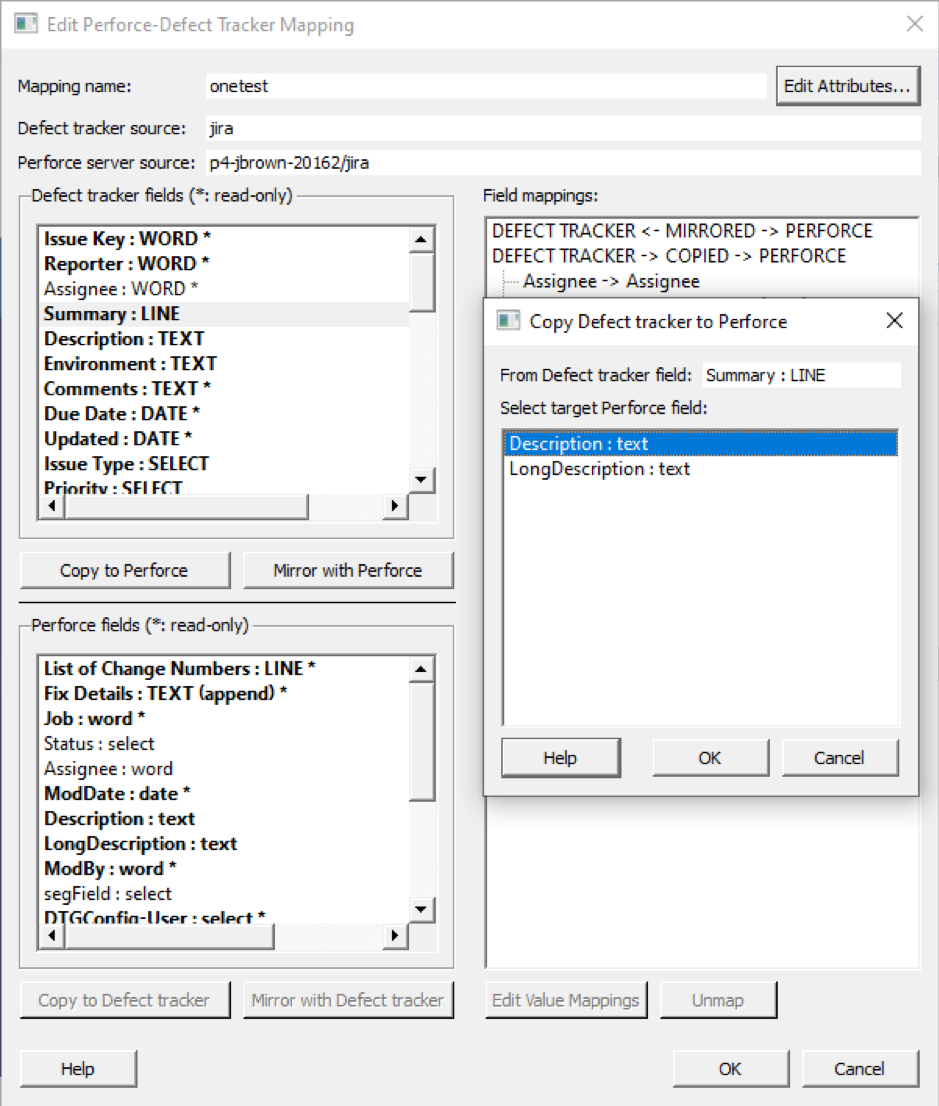Image resolution: width=939 pixels, height=1106 pixels.
Task: Click the main dialog Help button
Action: [x=78, y=1069]
